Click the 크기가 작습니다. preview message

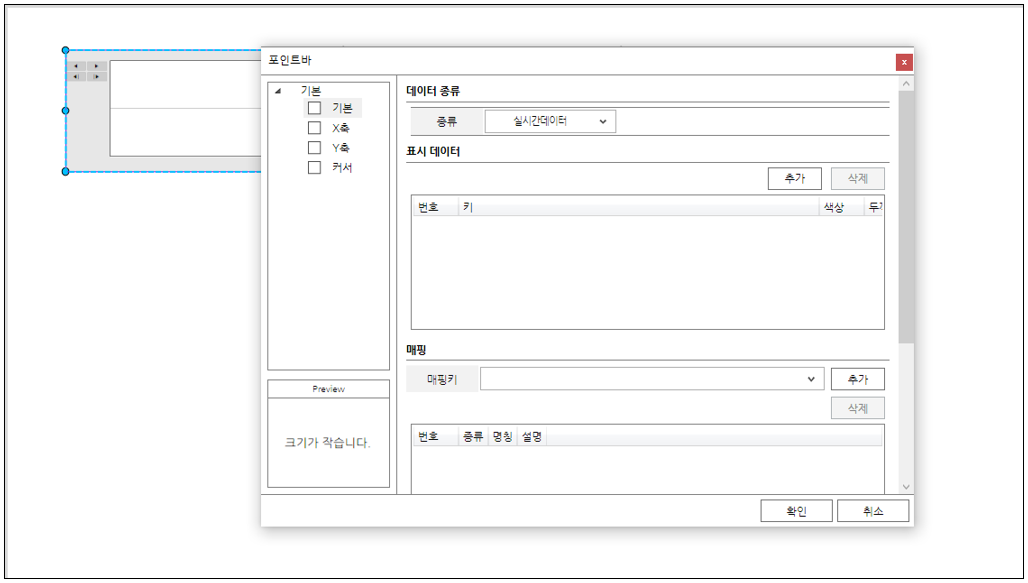pos(327,443)
